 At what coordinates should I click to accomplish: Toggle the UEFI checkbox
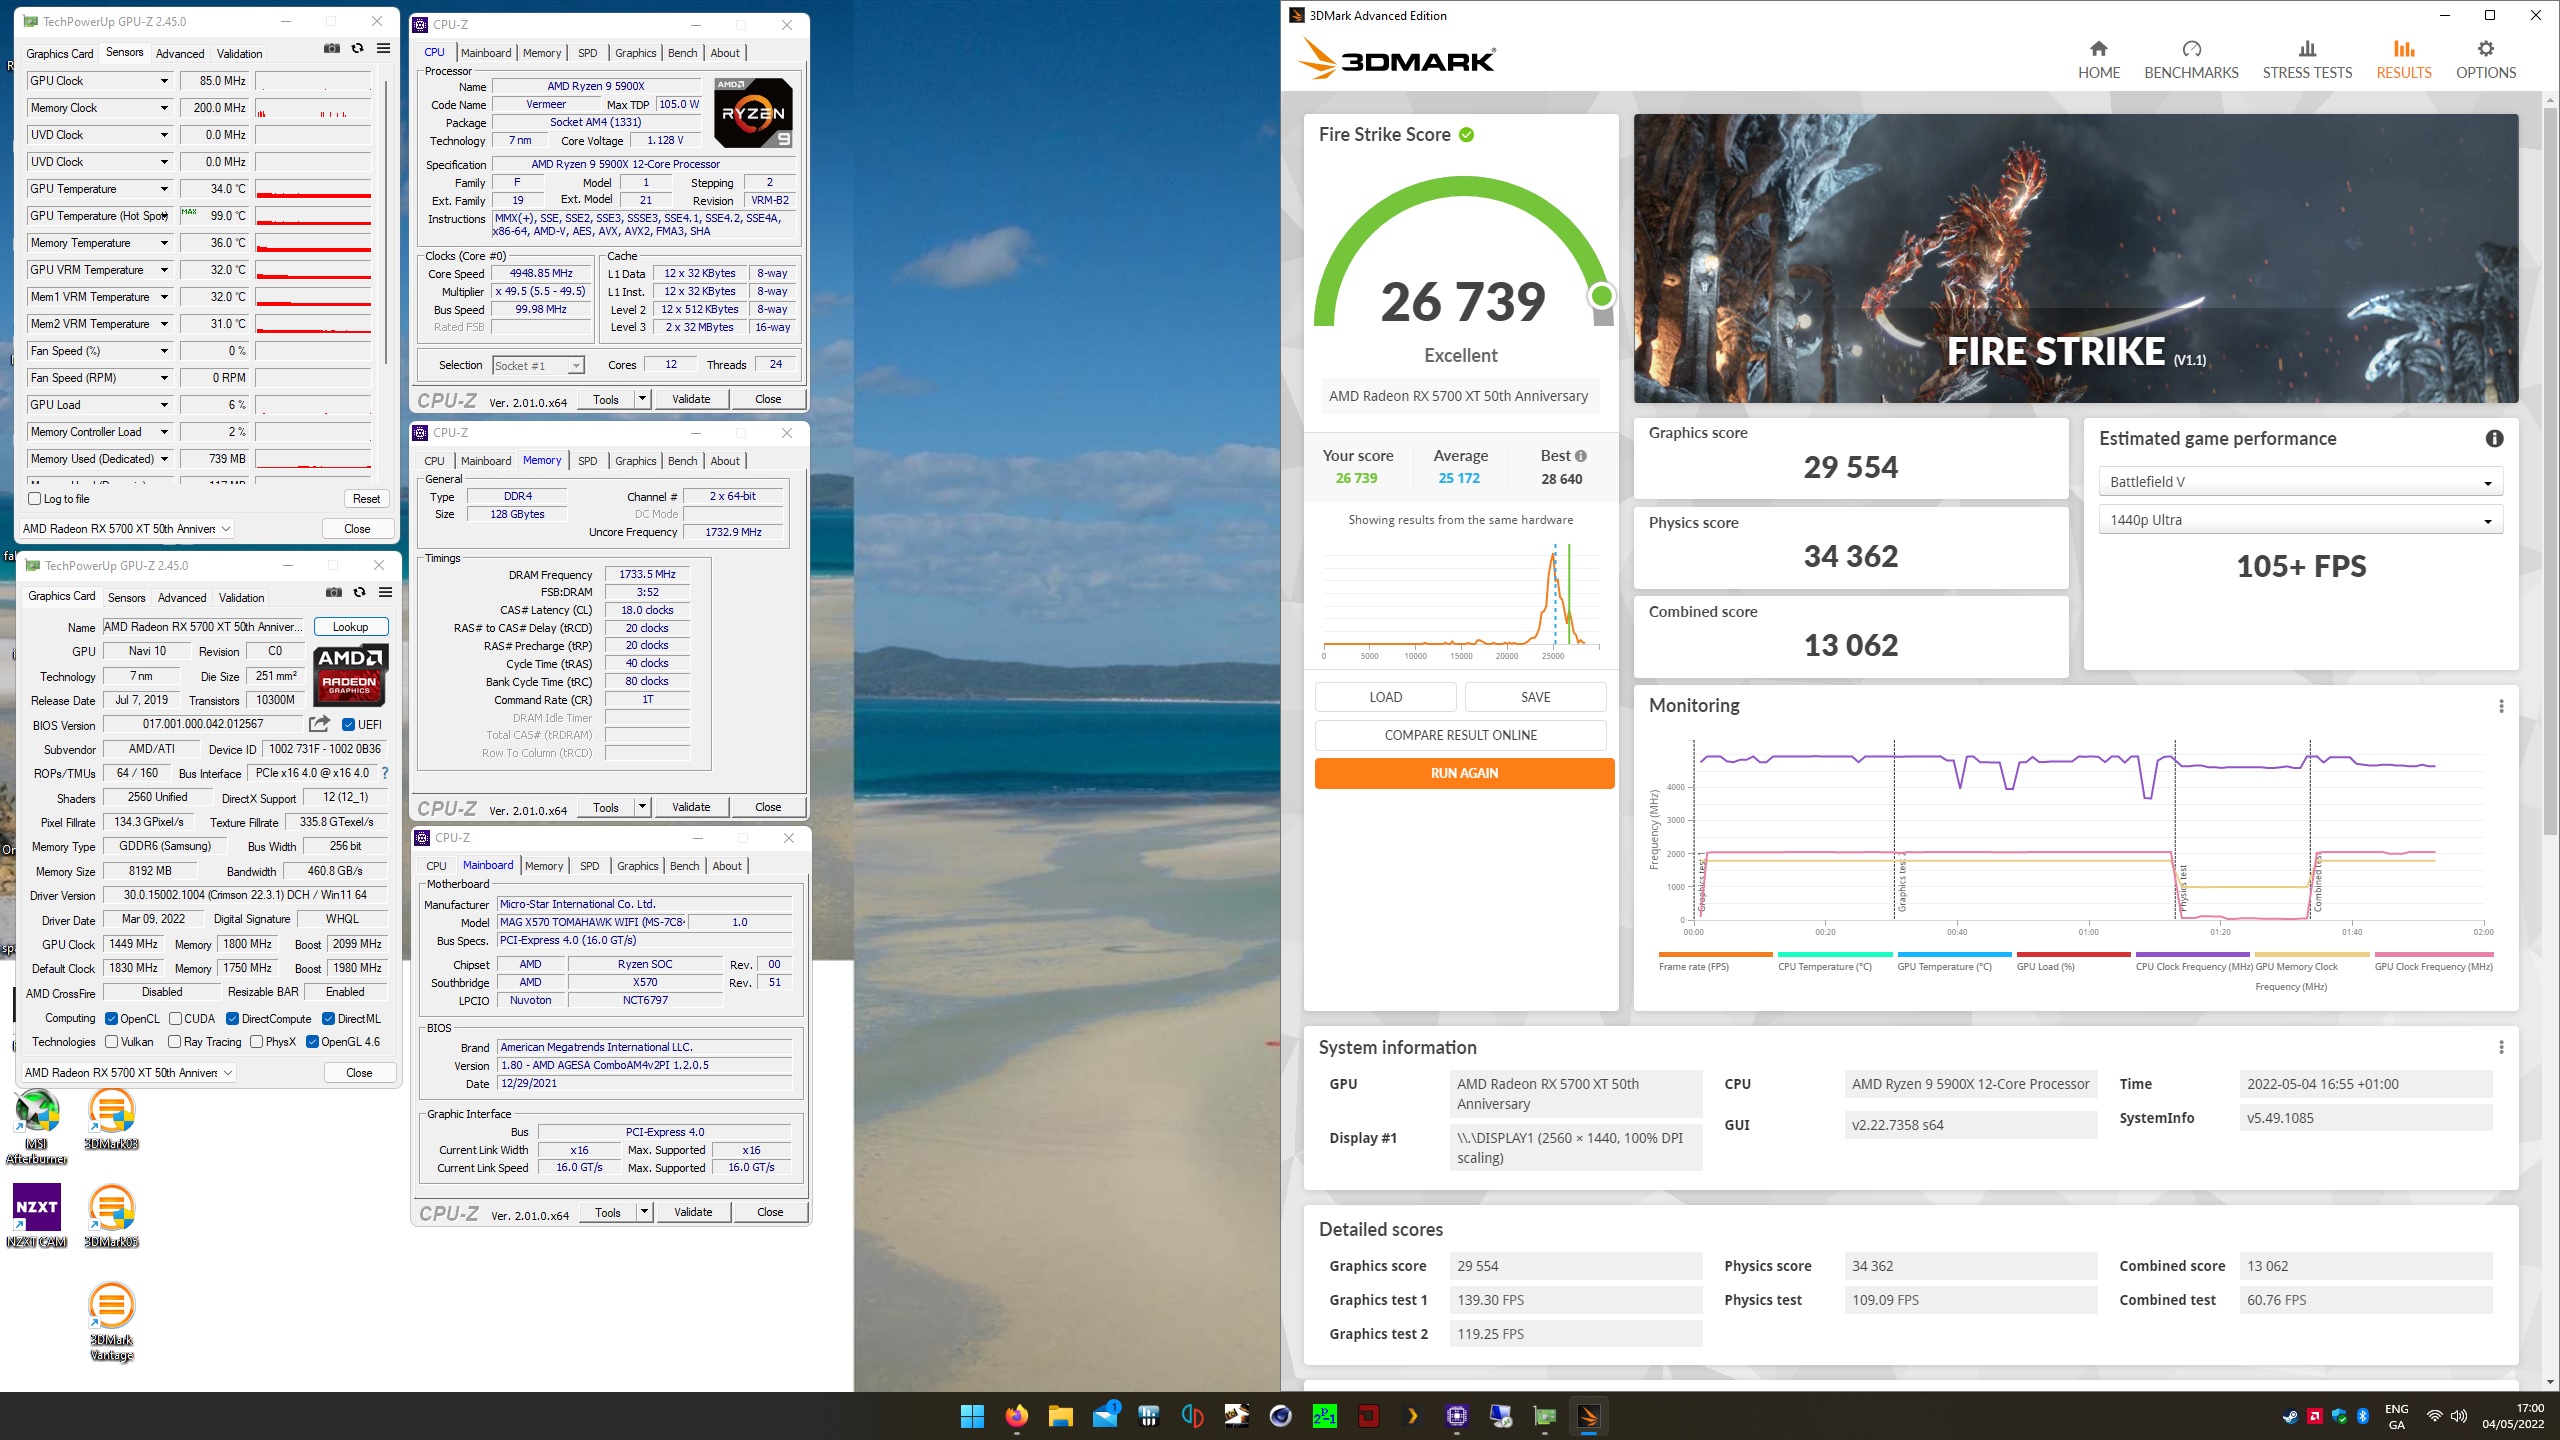(x=348, y=725)
